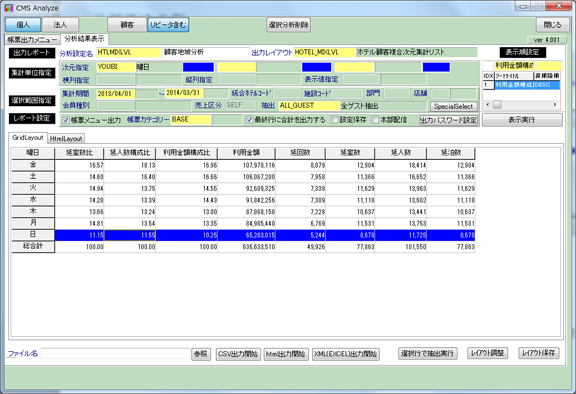Open the 帳票出力メニュー tab
Image resolution: width=576 pixels, height=394 pixels.
pos(33,40)
